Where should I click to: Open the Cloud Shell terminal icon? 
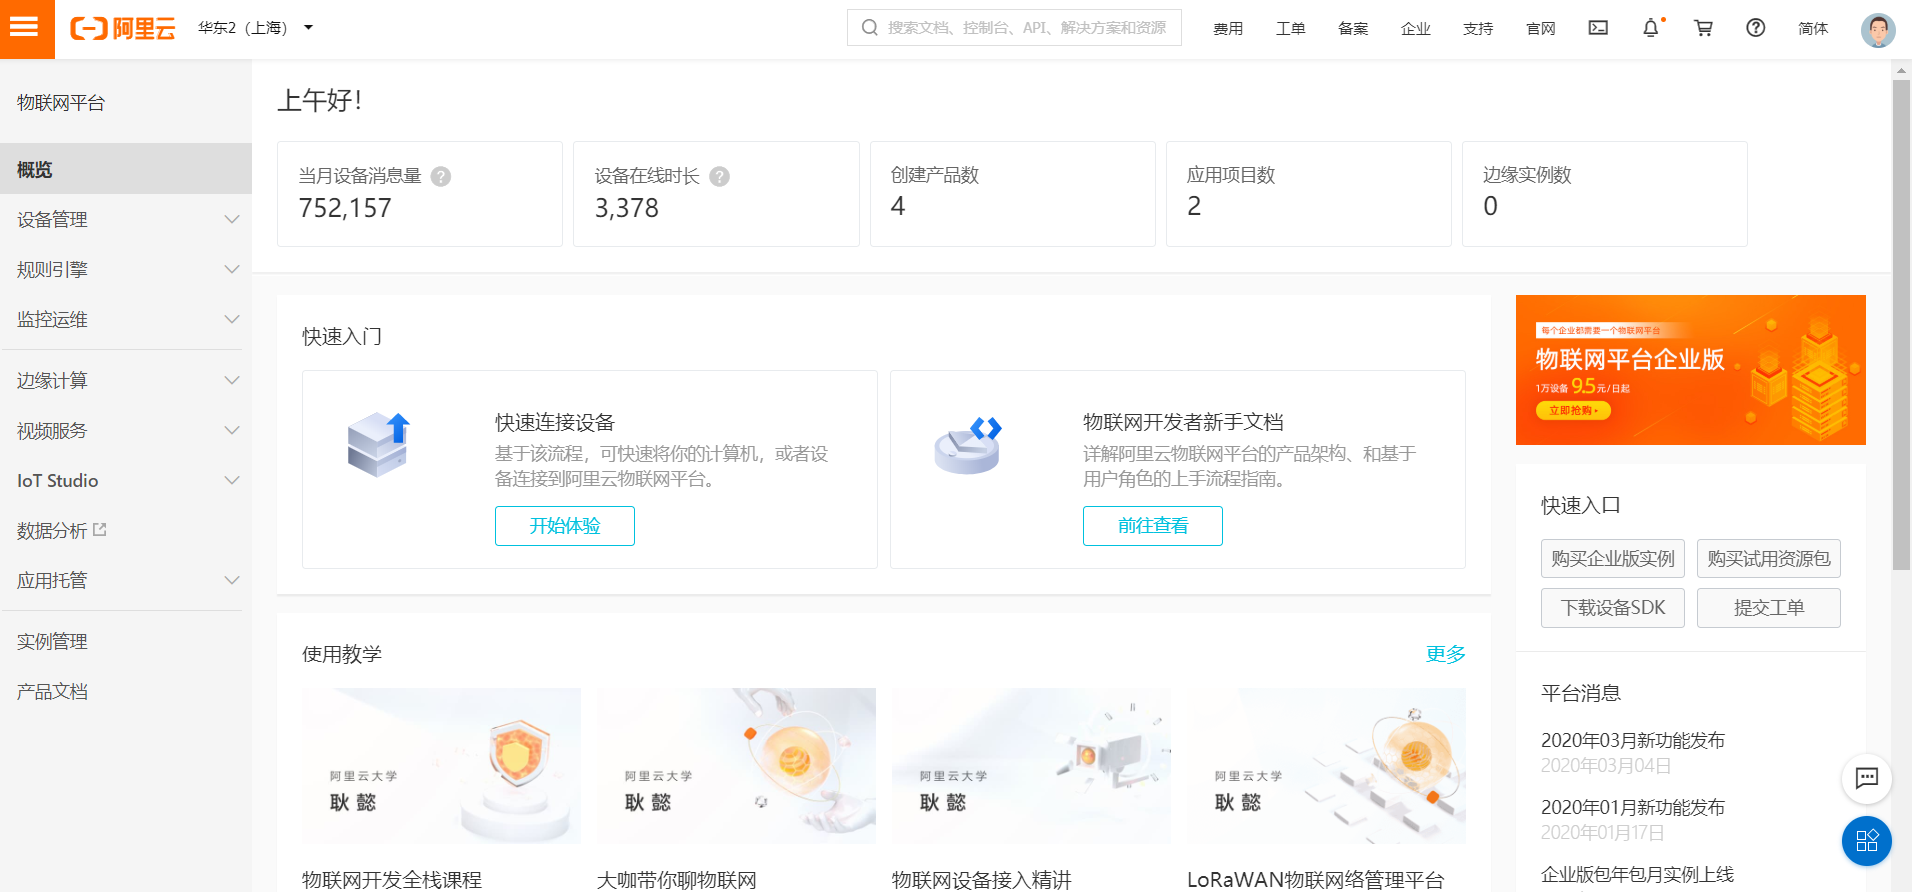(1598, 28)
